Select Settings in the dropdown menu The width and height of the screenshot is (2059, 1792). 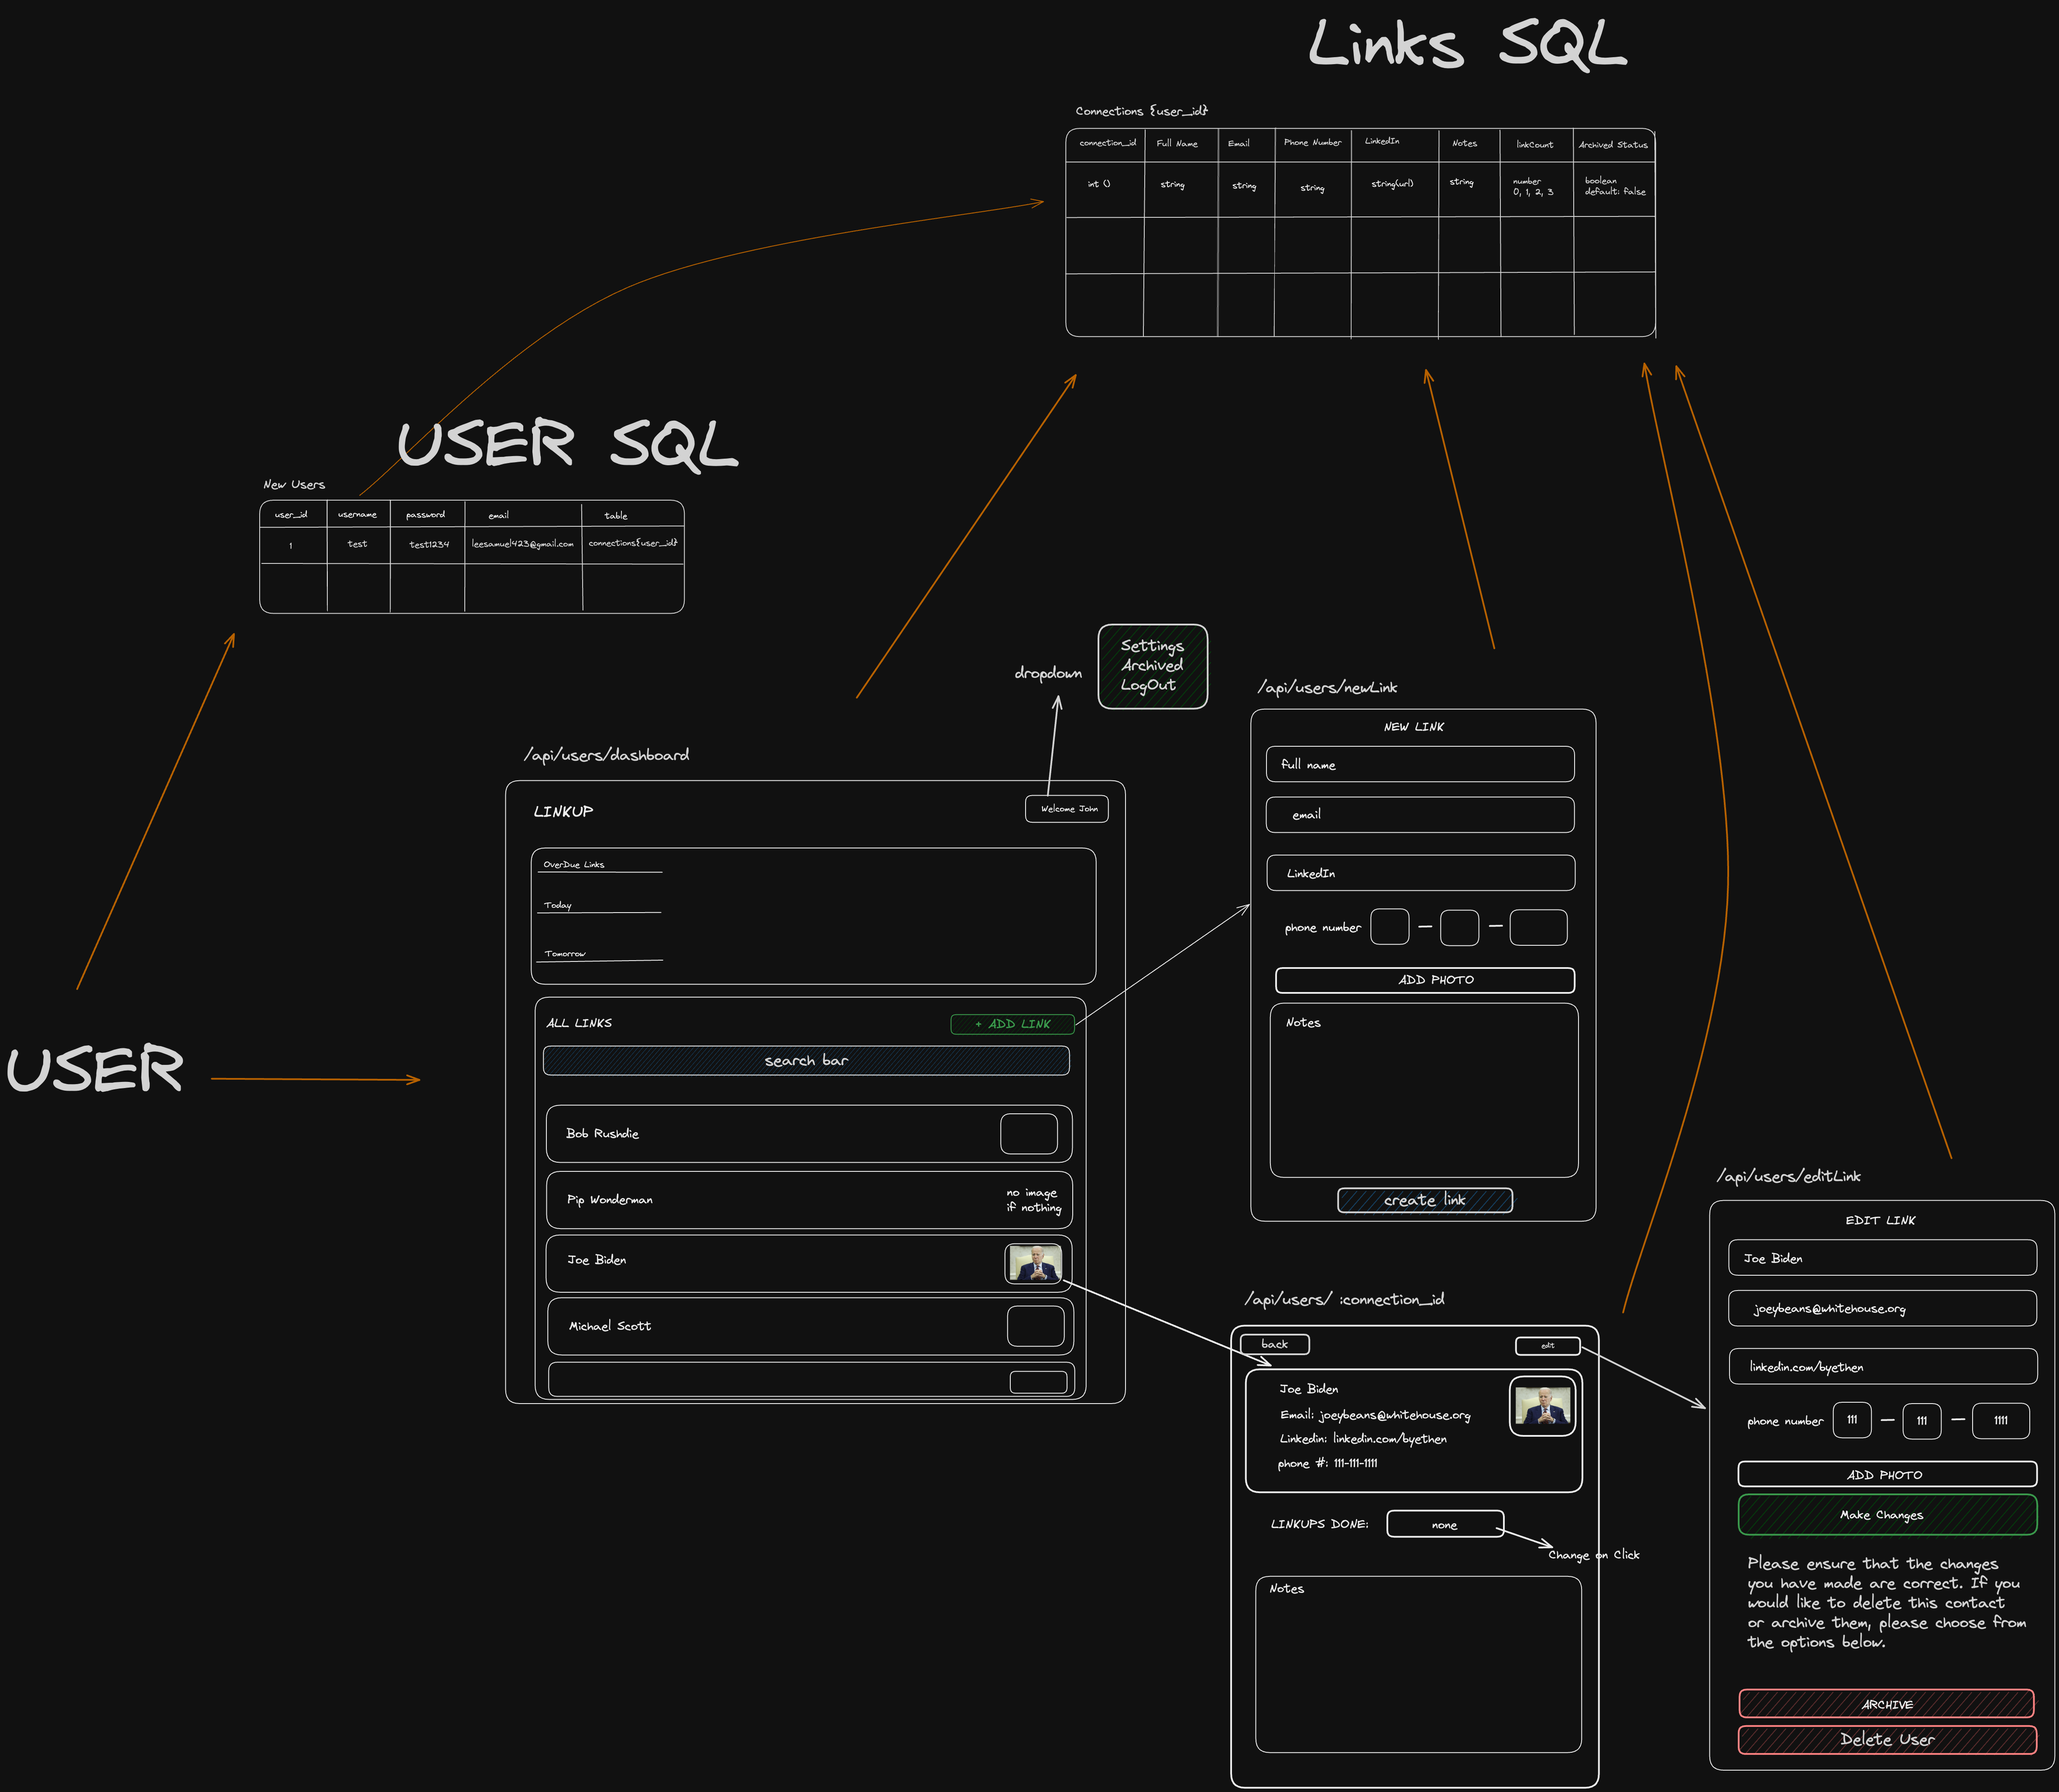pos(1152,646)
